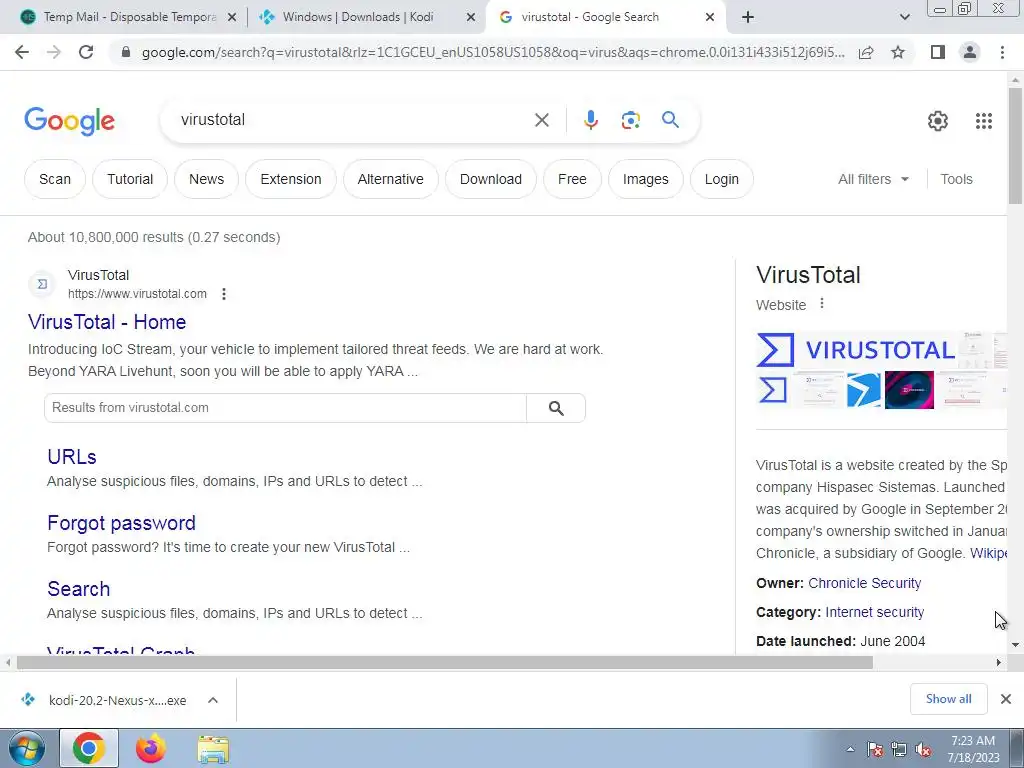1024x768 pixels.
Task: Click the forward navigation arrow
Action: point(54,52)
